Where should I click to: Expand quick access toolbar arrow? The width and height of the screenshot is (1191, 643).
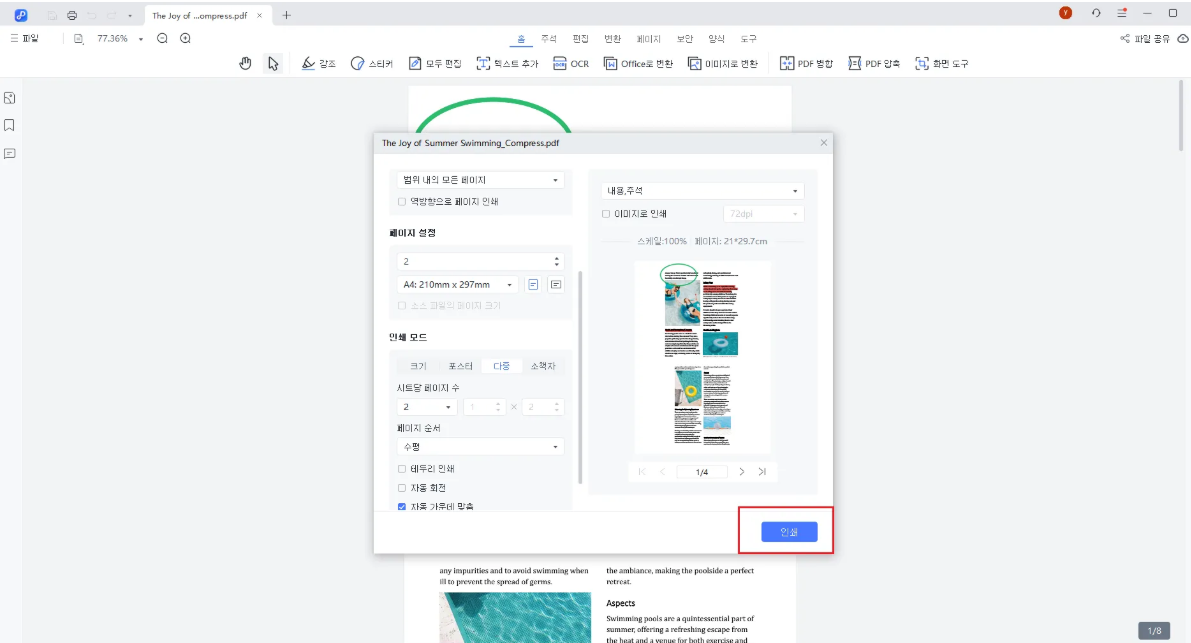pyautogui.click(x=130, y=15)
